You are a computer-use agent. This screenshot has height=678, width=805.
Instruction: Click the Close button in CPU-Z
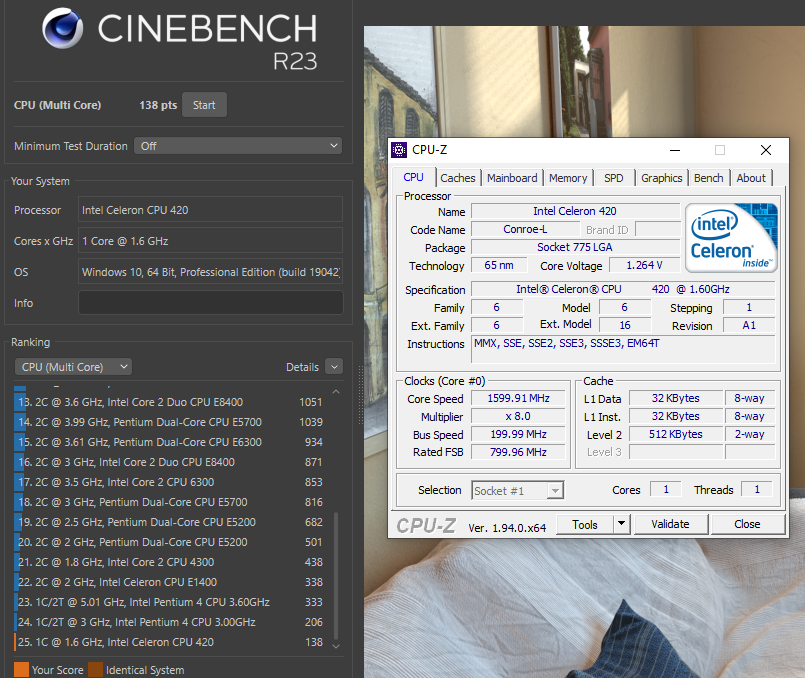(x=747, y=524)
